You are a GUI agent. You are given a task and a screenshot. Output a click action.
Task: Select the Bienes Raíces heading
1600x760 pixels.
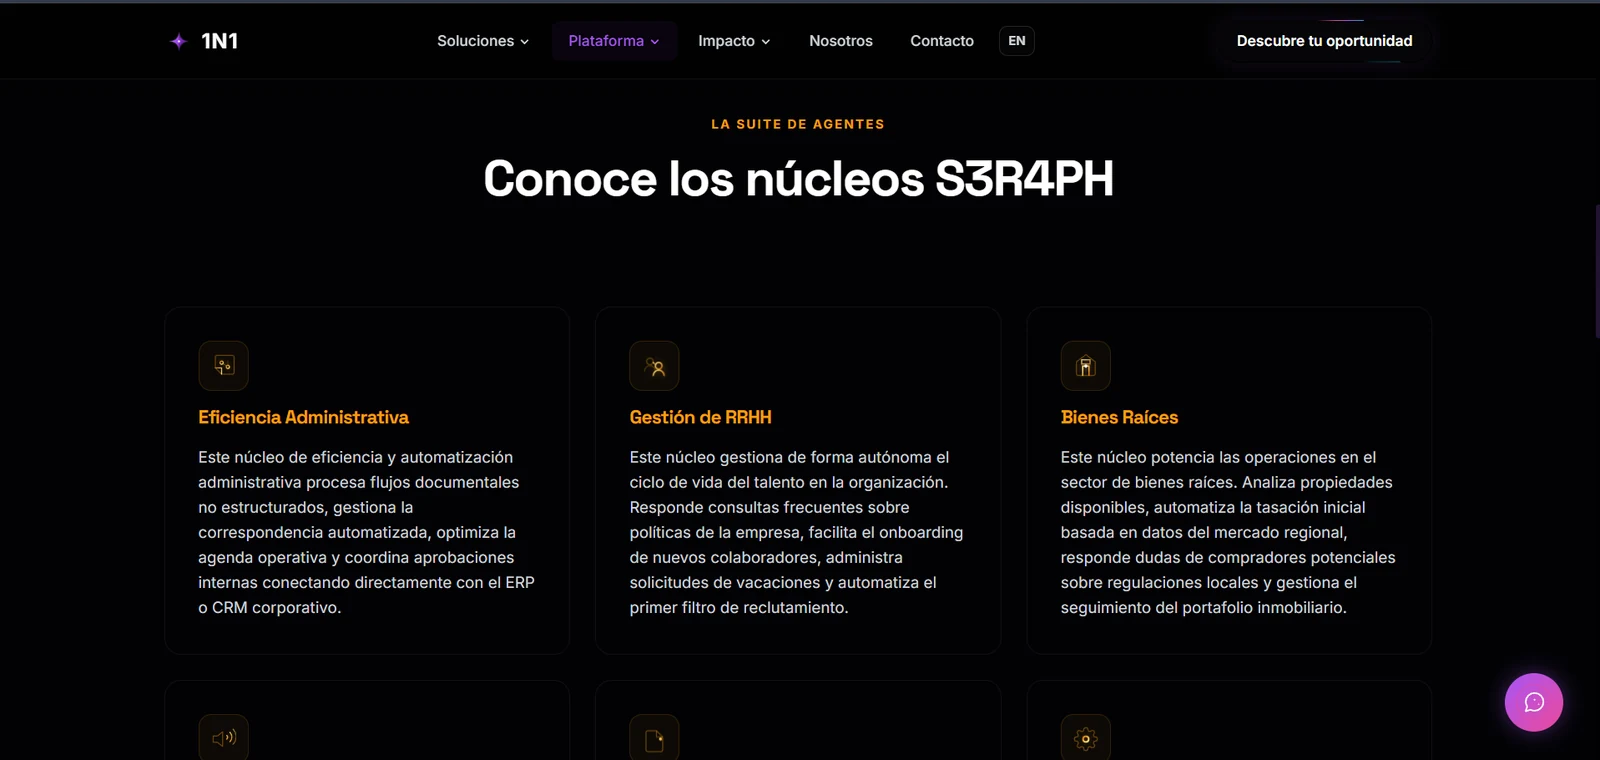pyautogui.click(x=1119, y=417)
